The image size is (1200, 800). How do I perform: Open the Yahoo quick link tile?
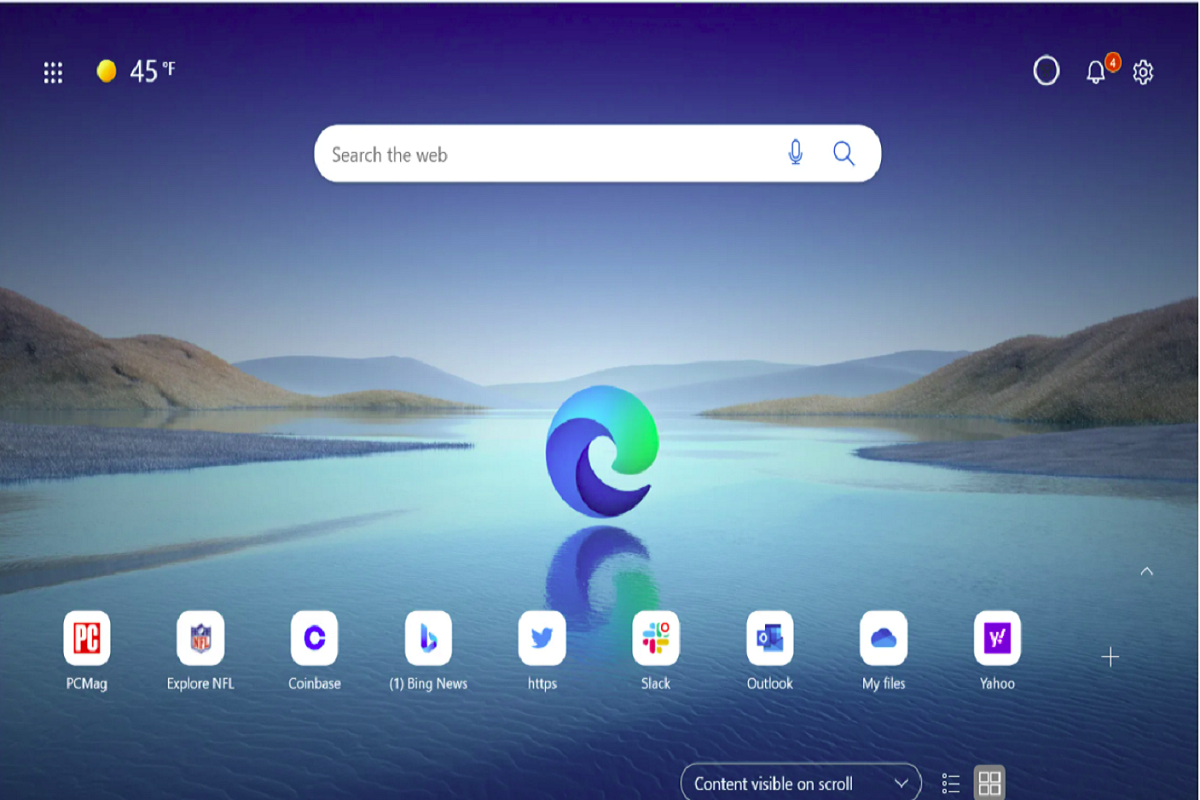(997, 638)
